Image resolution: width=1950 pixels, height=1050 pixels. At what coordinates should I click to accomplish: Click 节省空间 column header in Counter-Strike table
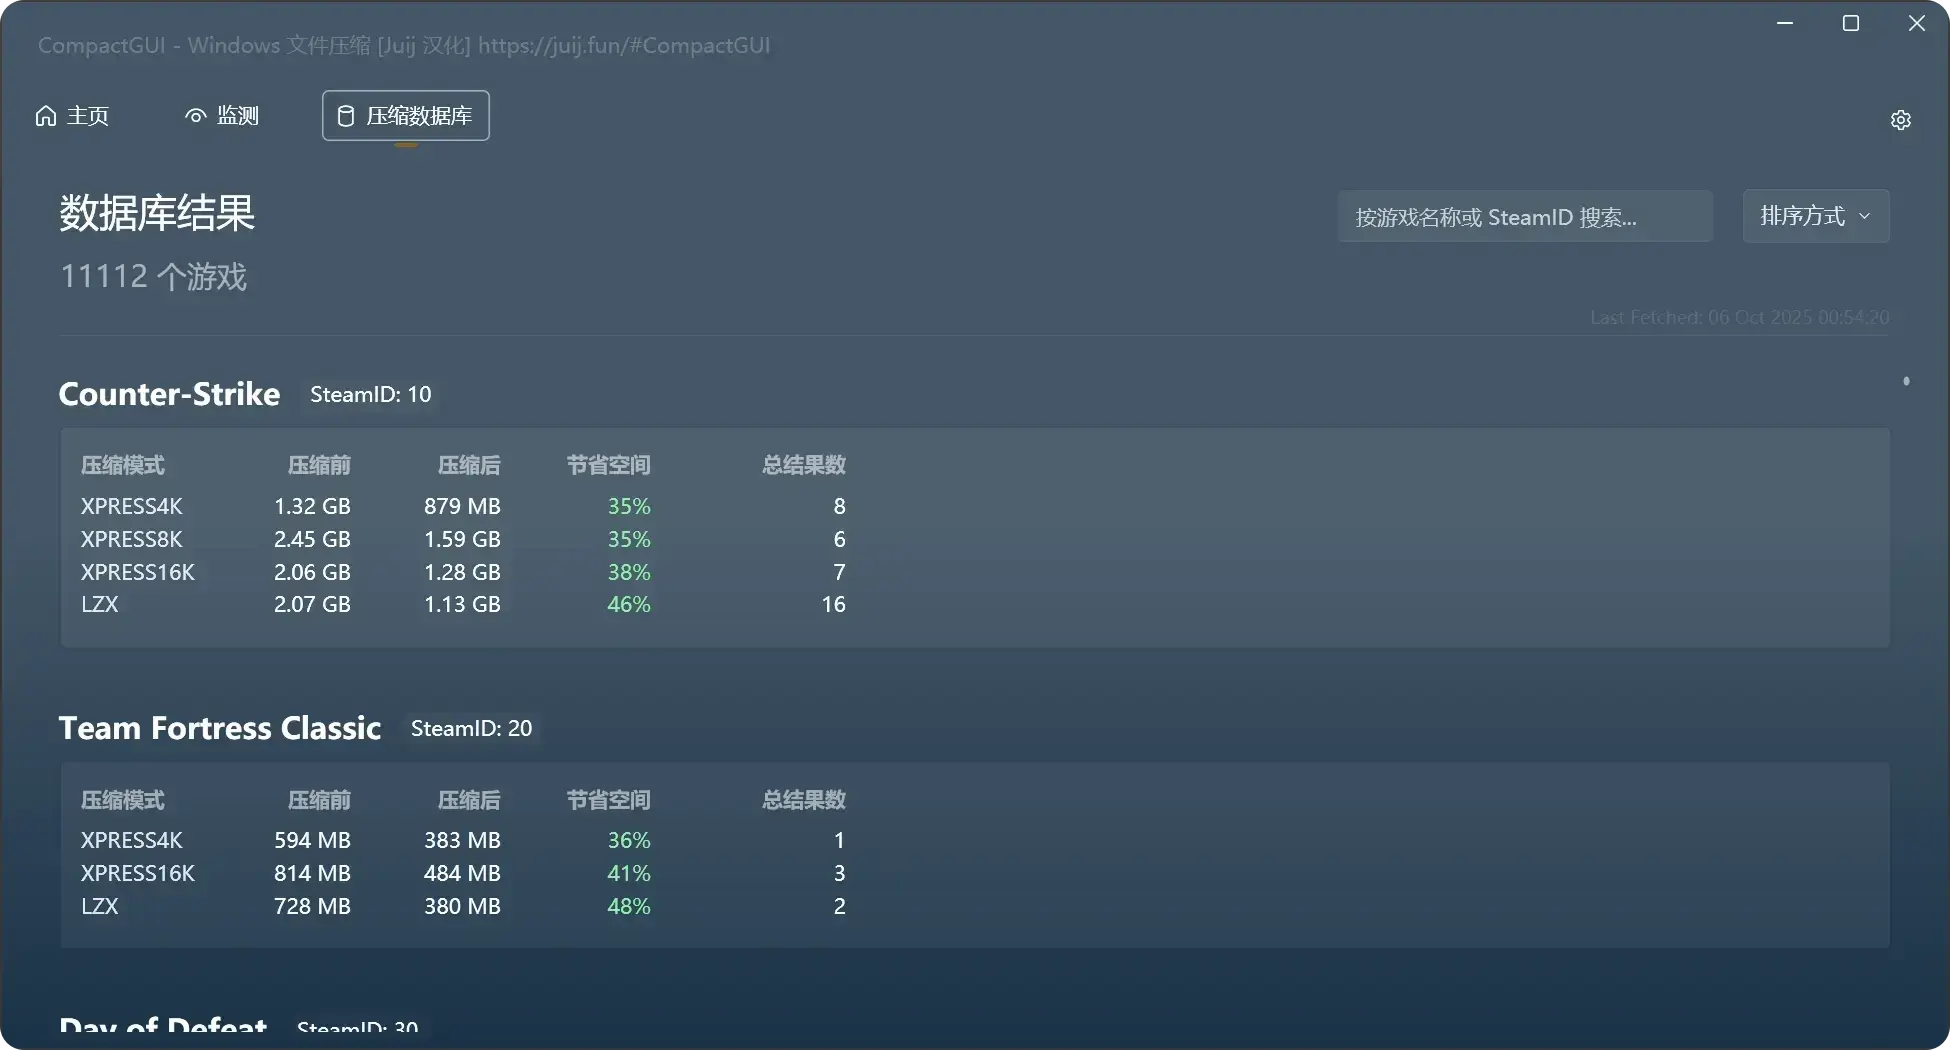pos(608,465)
